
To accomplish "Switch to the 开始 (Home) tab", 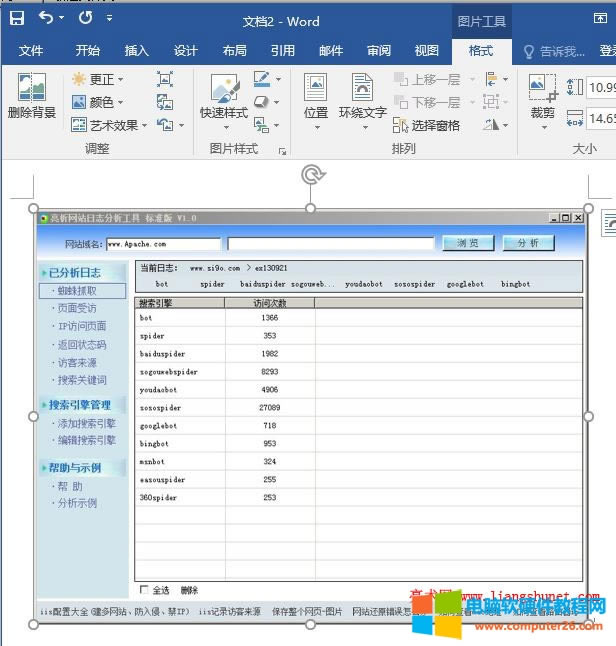I will [x=87, y=51].
